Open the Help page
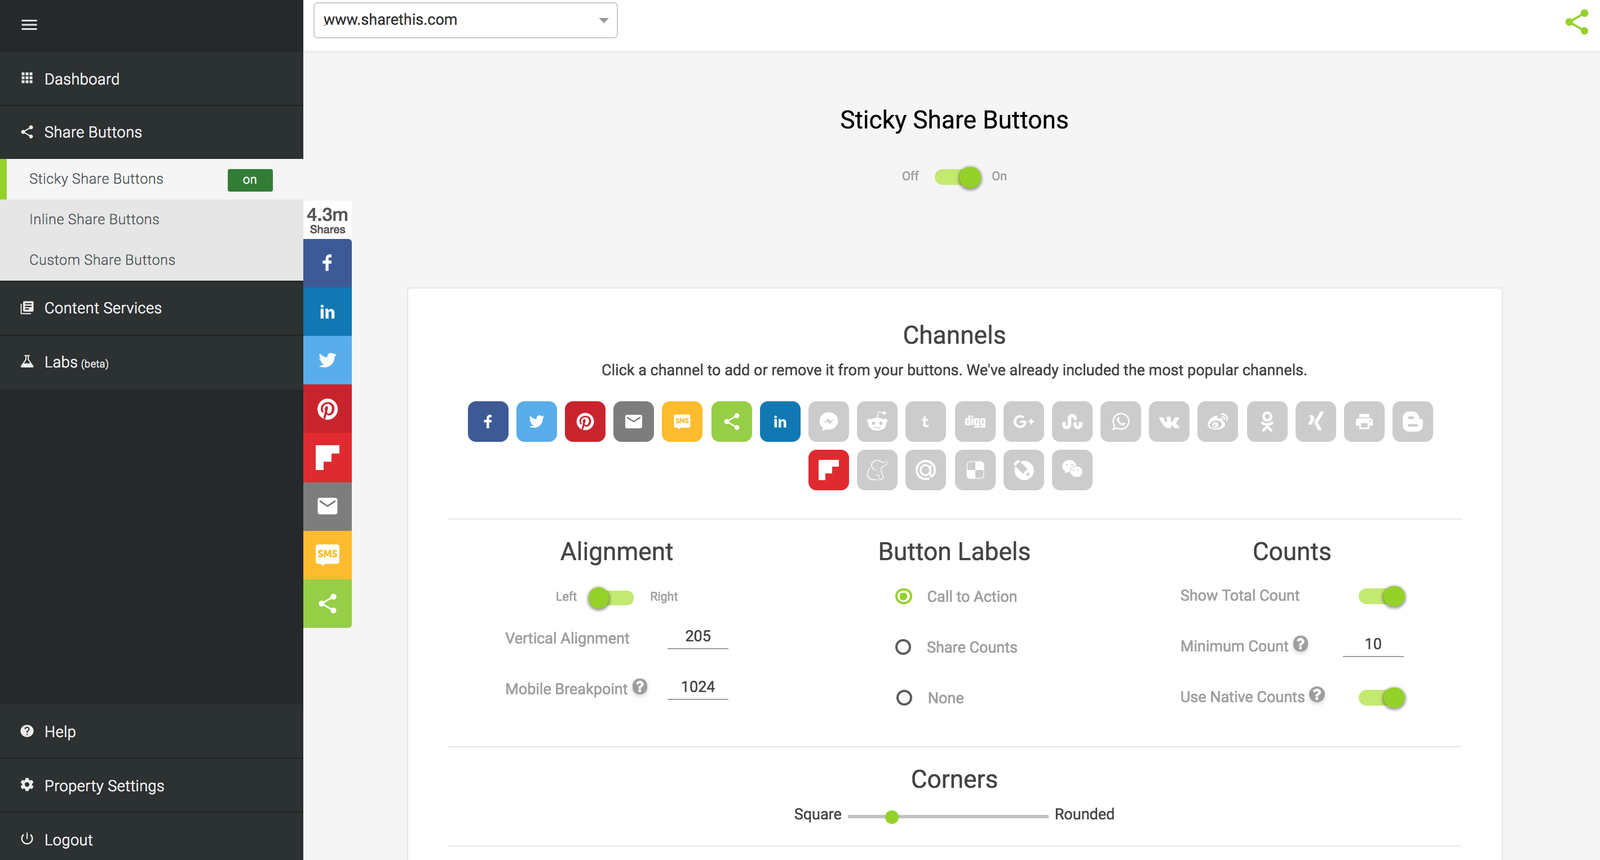Viewport: 1600px width, 860px height. [151, 732]
